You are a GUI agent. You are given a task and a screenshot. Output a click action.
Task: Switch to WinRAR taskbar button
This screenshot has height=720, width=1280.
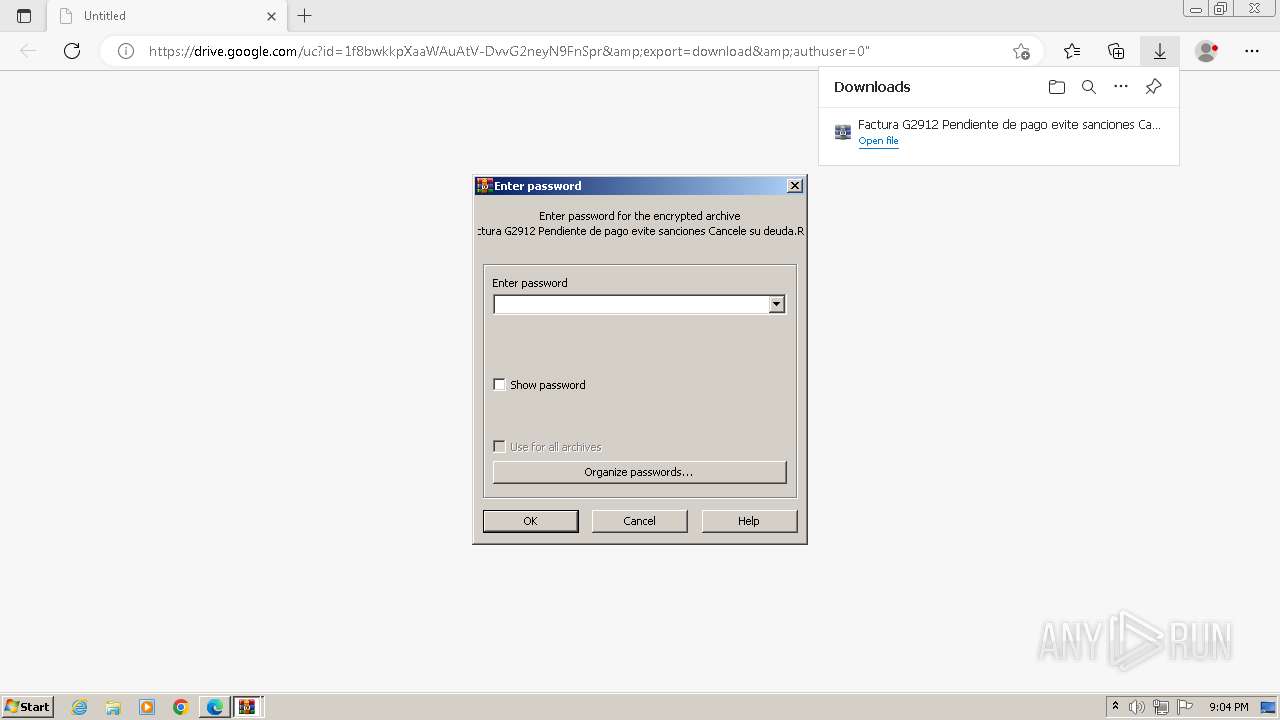pyautogui.click(x=247, y=707)
